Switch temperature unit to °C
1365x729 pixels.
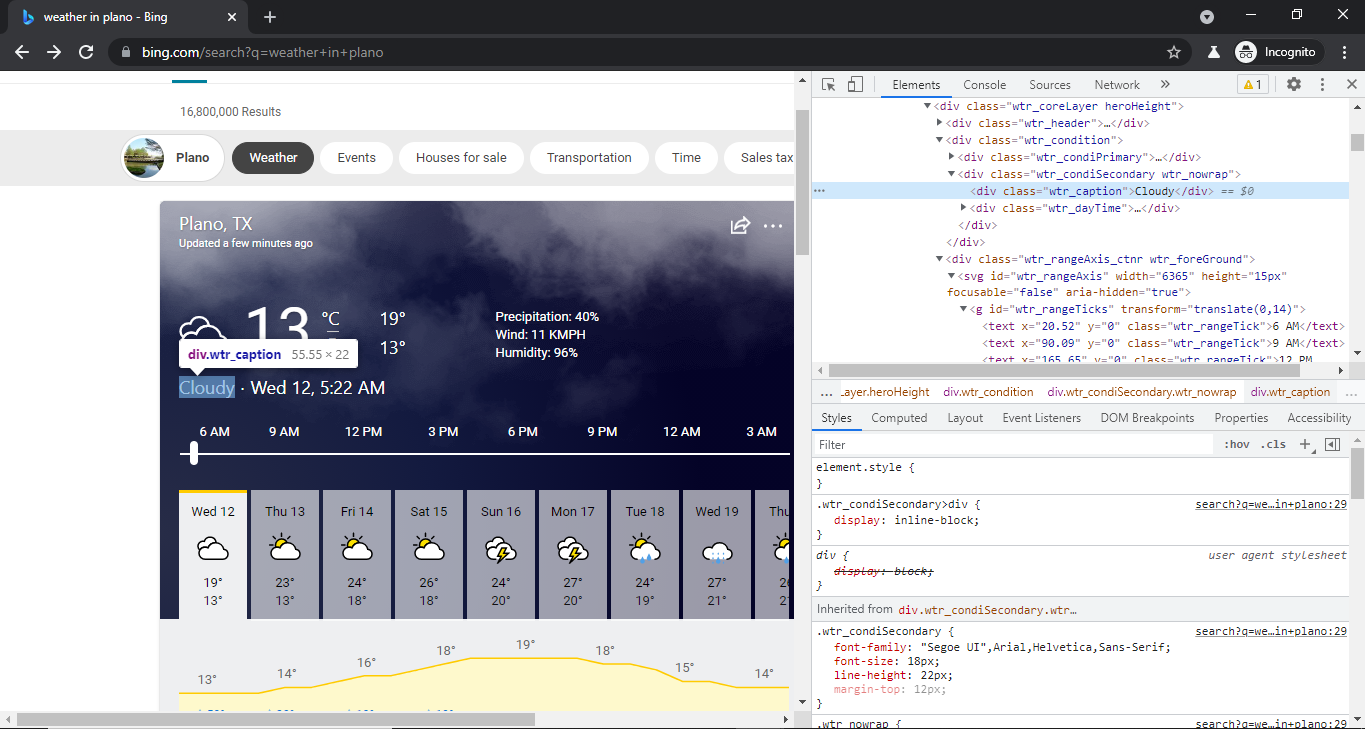[x=330, y=319]
